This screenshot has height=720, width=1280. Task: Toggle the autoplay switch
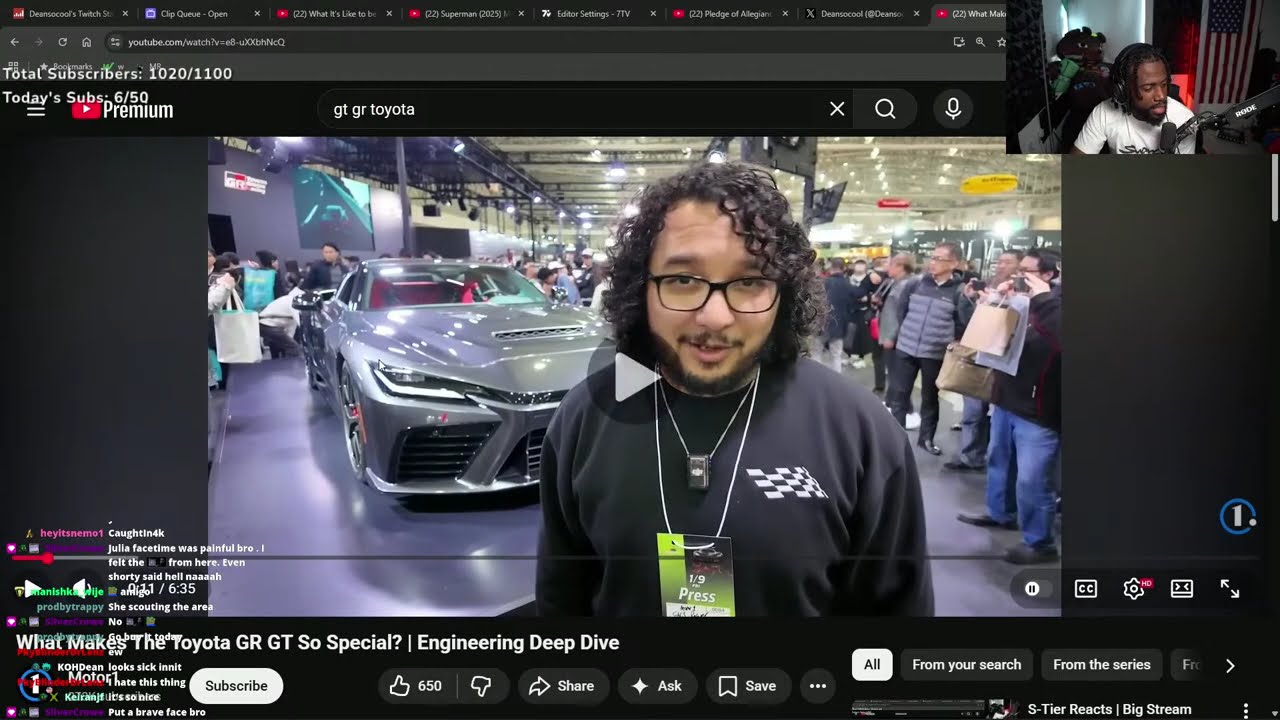(1032, 588)
